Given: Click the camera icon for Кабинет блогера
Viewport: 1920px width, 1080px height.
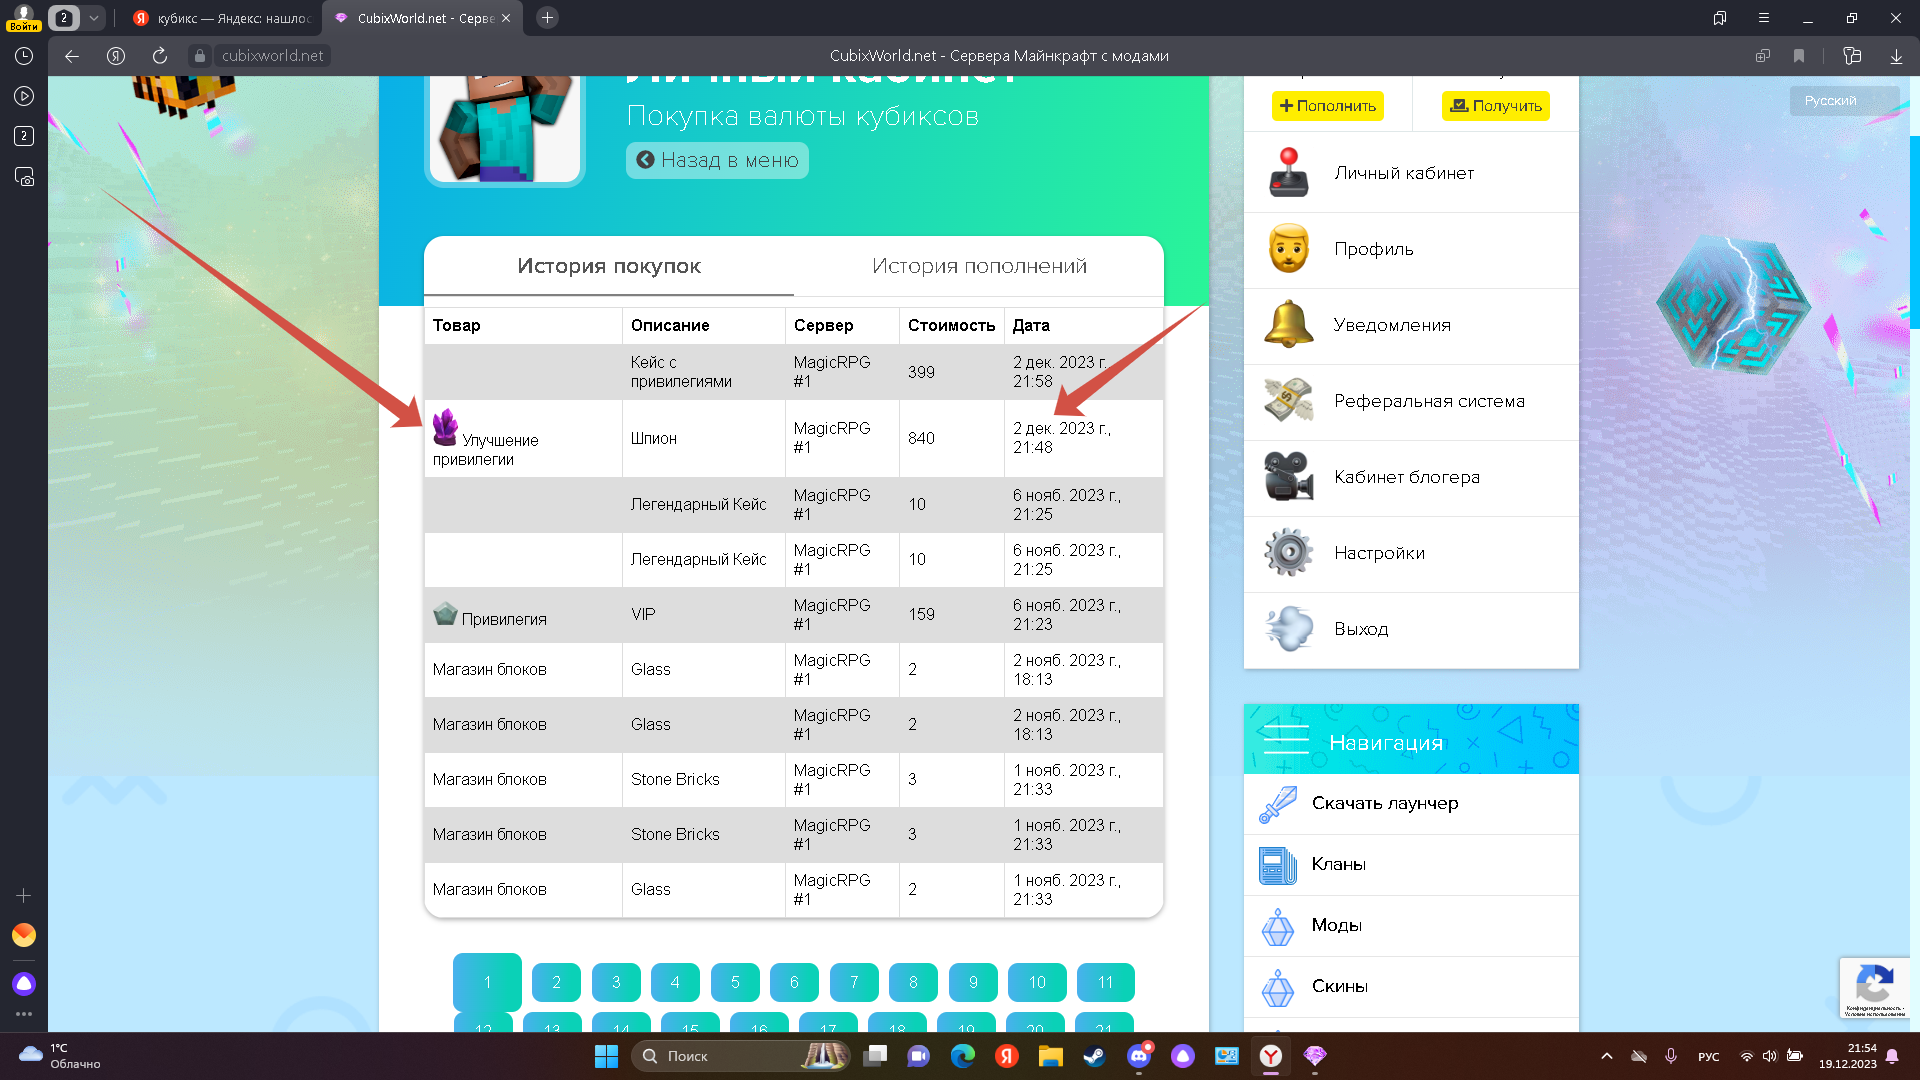Looking at the screenshot, I should 1288,477.
